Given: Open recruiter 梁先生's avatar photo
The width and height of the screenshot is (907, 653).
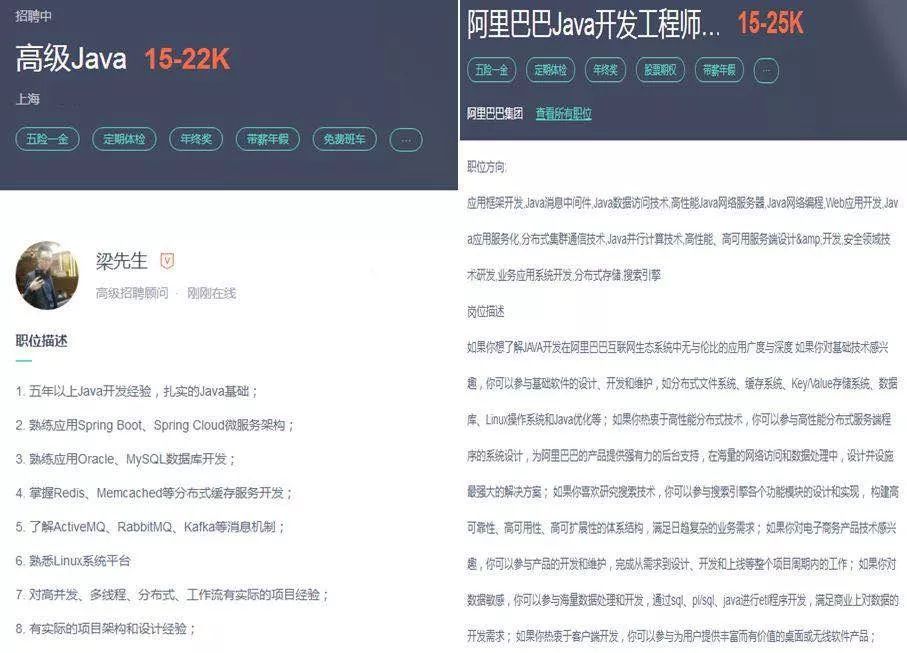Looking at the screenshot, I should coord(47,275).
